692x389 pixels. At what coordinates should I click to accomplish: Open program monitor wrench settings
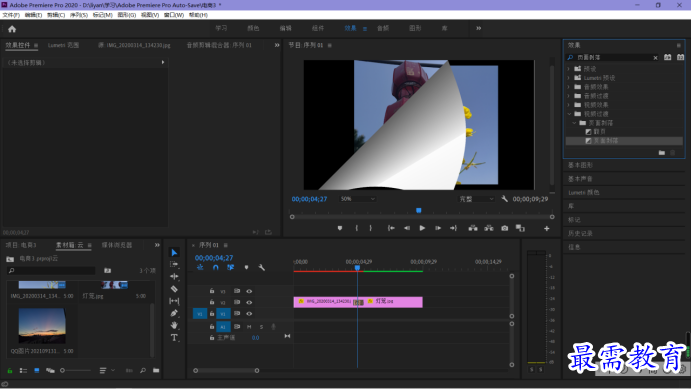tap(504, 199)
